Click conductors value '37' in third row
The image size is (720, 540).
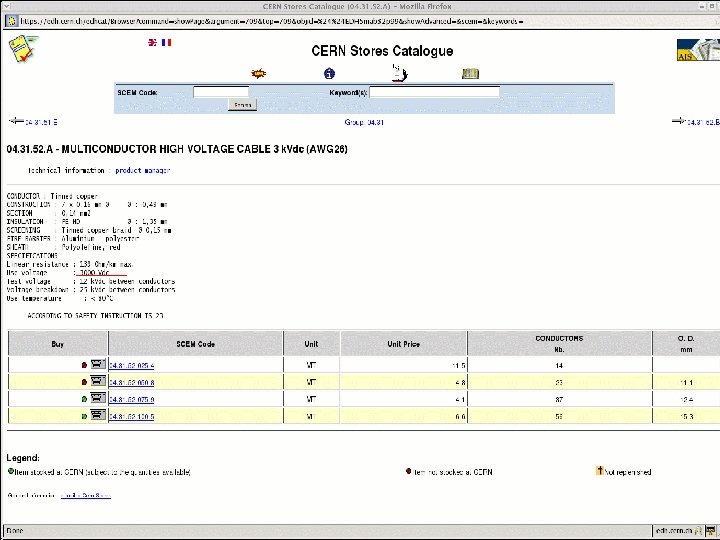pos(559,399)
